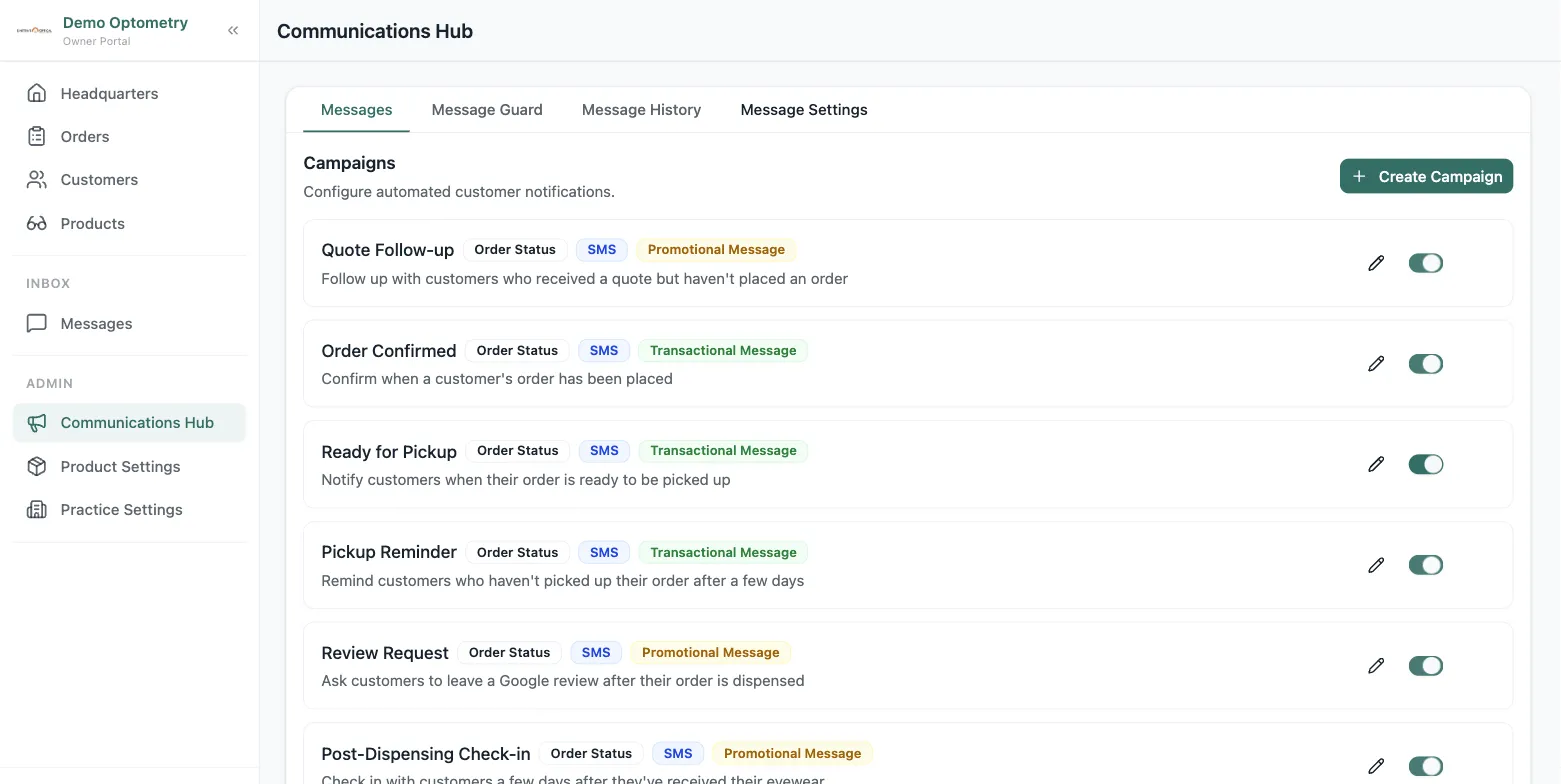Collapse the sidebar with the double-chevron icon
The height and width of the screenshot is (784, 1561).
[233, 30]
